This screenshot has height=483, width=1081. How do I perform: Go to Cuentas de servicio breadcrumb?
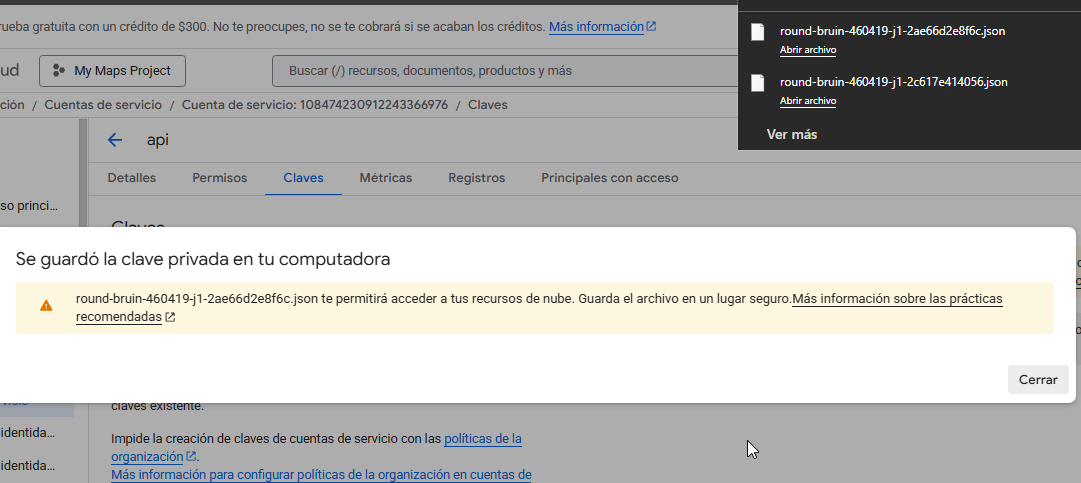tap(103, 105)
